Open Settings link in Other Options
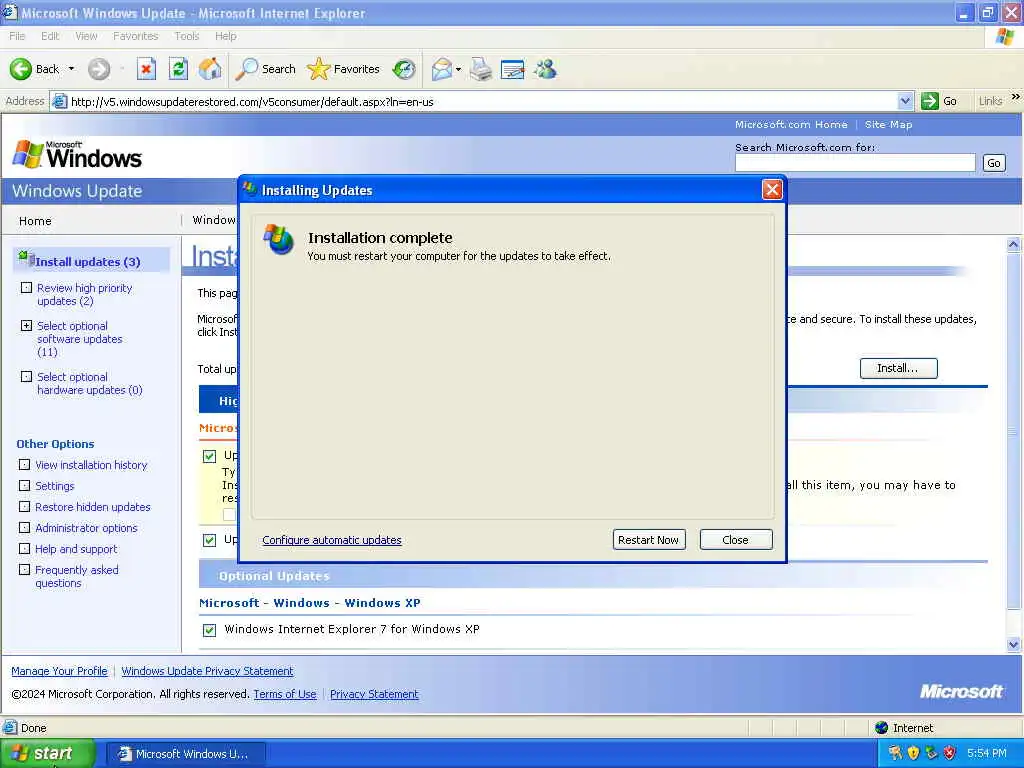The image size is (1024, 768). click(54, 486)
